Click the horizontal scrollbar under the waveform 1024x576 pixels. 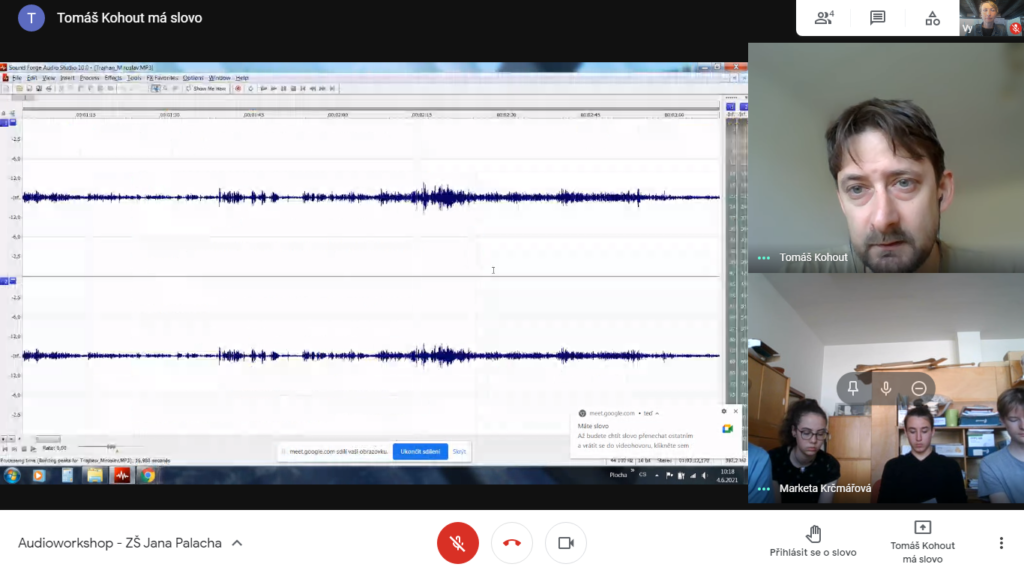[48, 439]
